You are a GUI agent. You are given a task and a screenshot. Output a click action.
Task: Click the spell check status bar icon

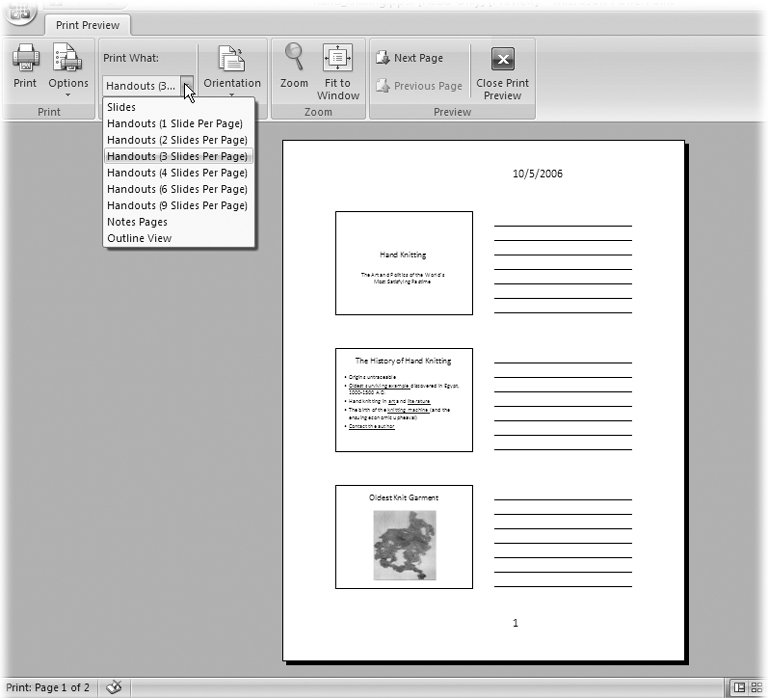(114, 687)
